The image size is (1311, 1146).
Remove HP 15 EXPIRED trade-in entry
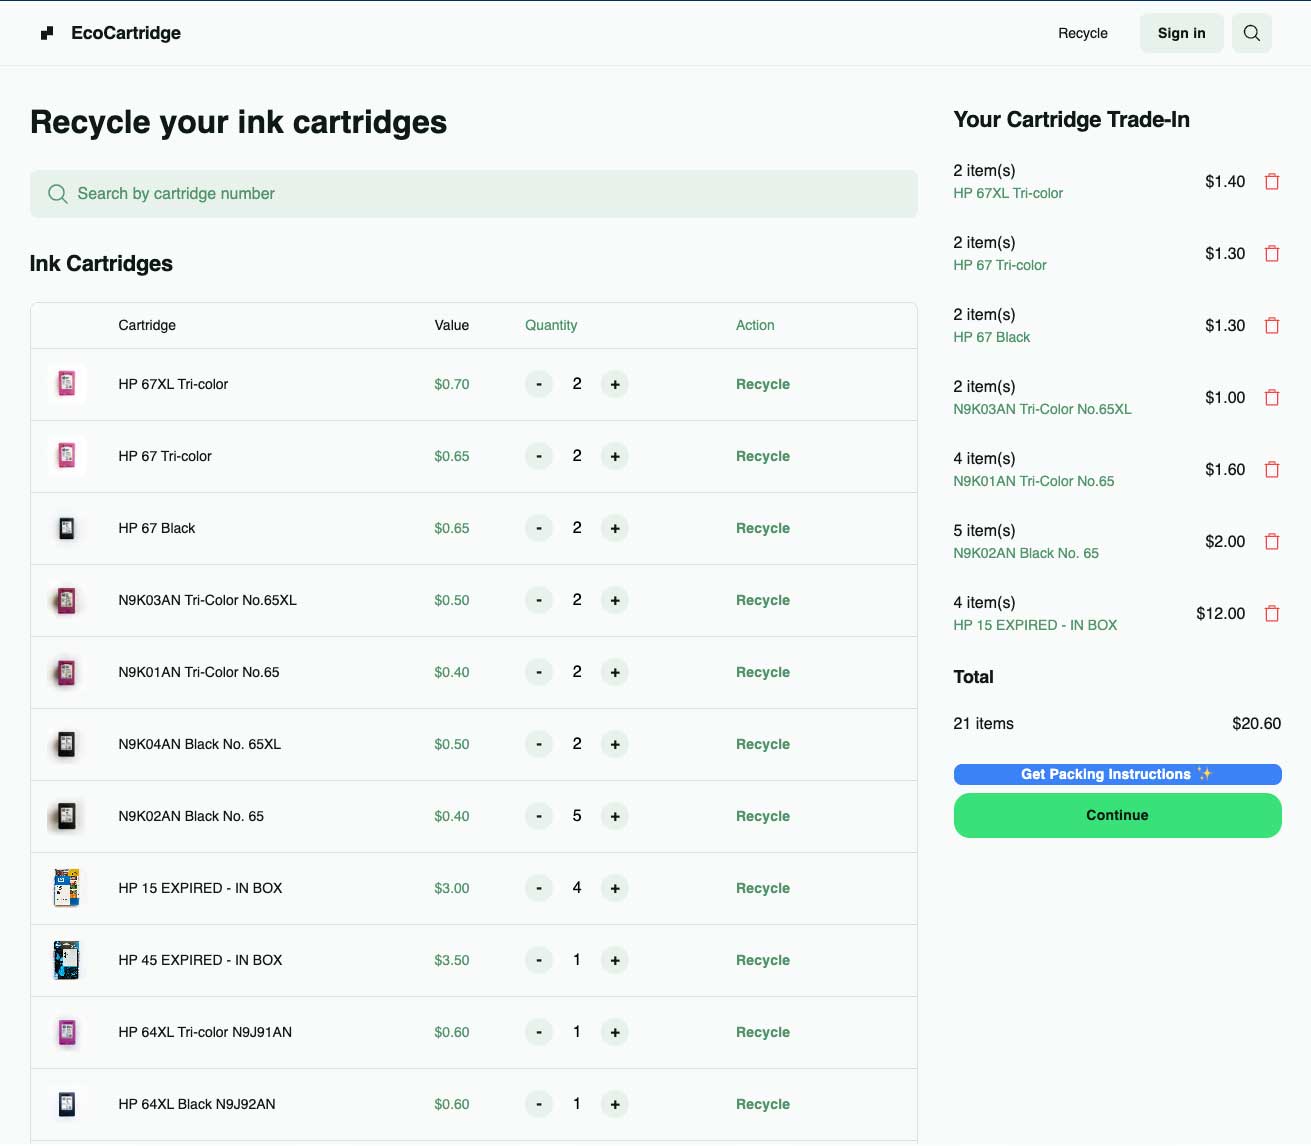1272,614
